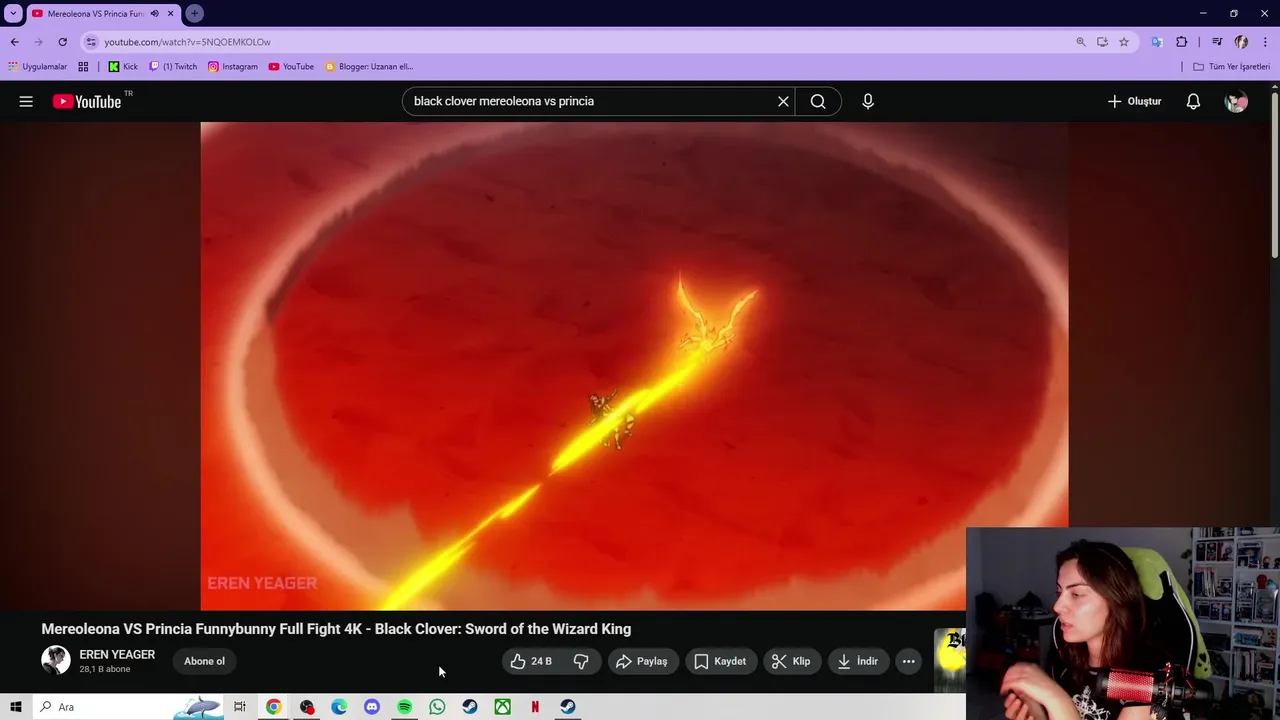Open Google Translate extension icon
This screenshot has width=1280, height=720.
pyautogui.click(x=1157, y=42)
